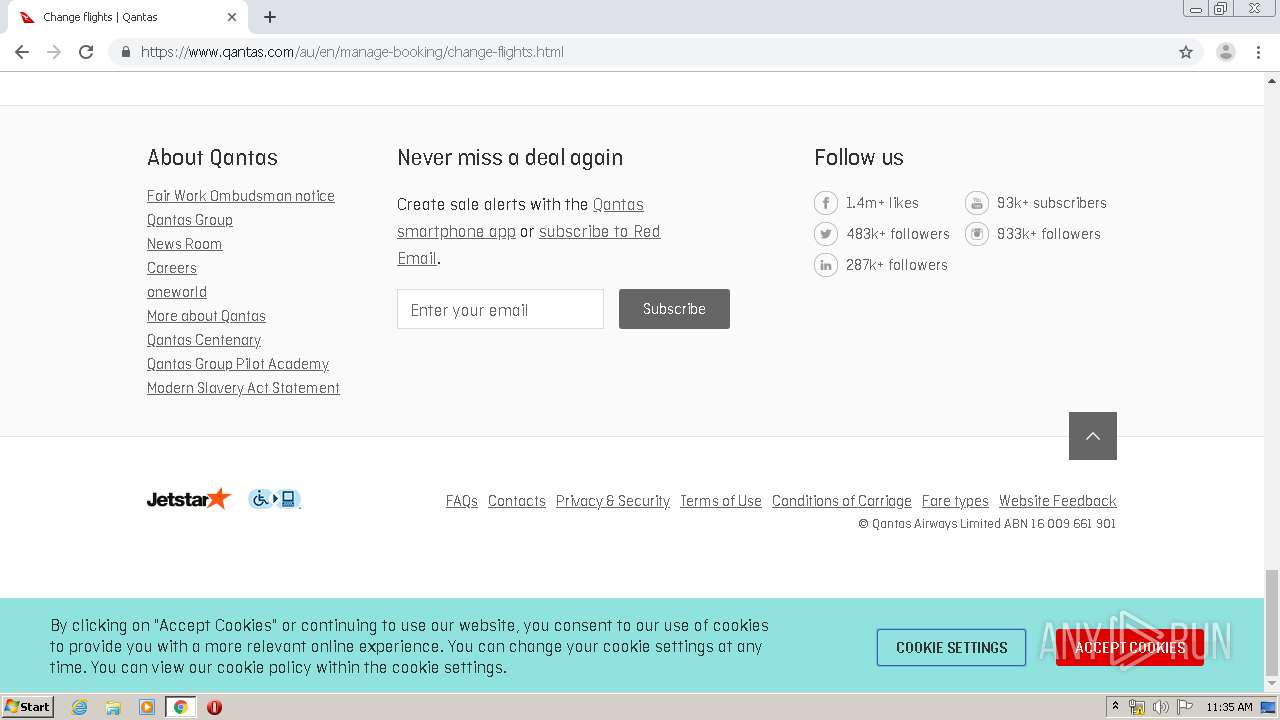This screenshot has height=720, width=1280.
Task: Focus the Enter your email field
Action: tap(500, 309)
